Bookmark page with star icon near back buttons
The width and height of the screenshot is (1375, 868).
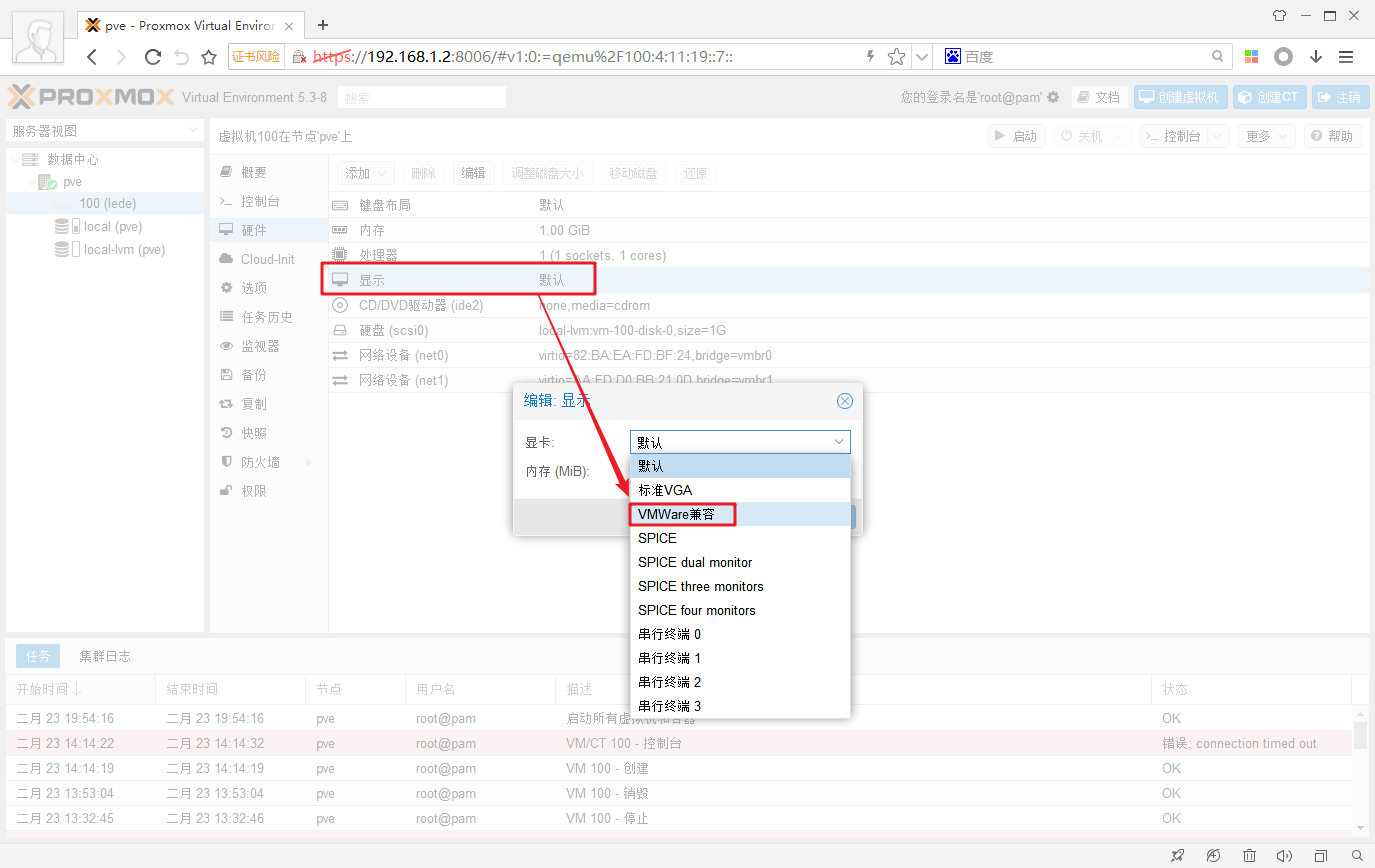[209, 57]
